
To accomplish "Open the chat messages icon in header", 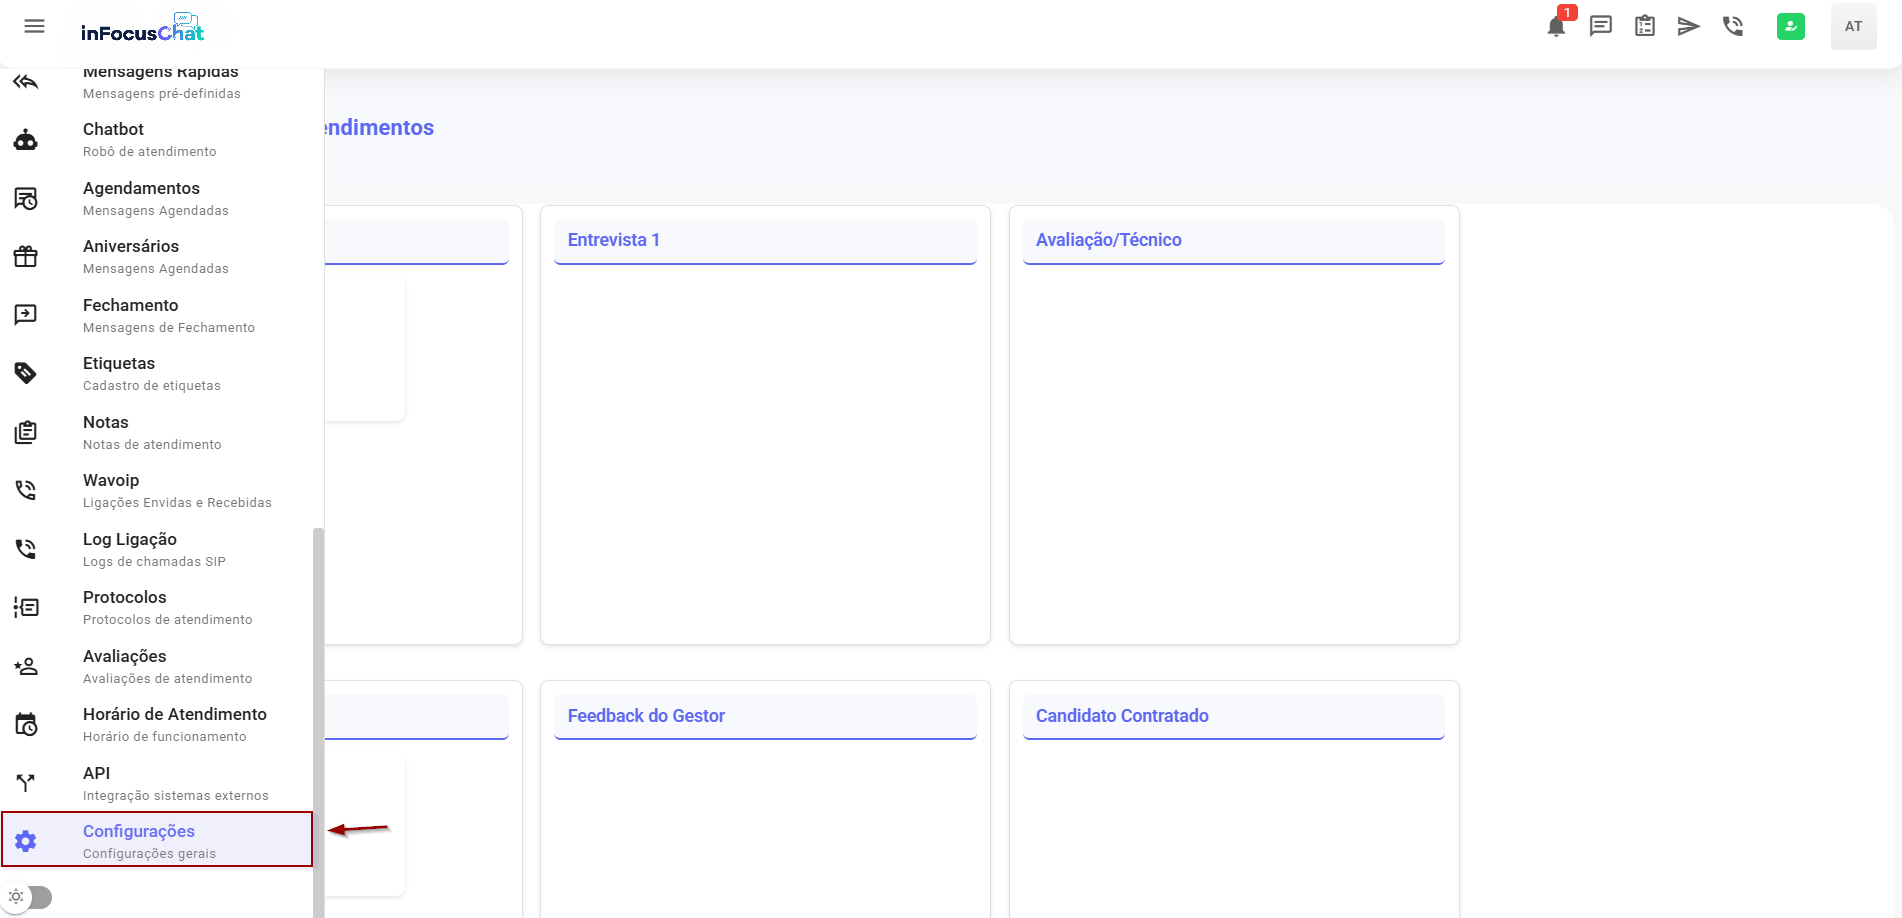I will (1601, 26).
